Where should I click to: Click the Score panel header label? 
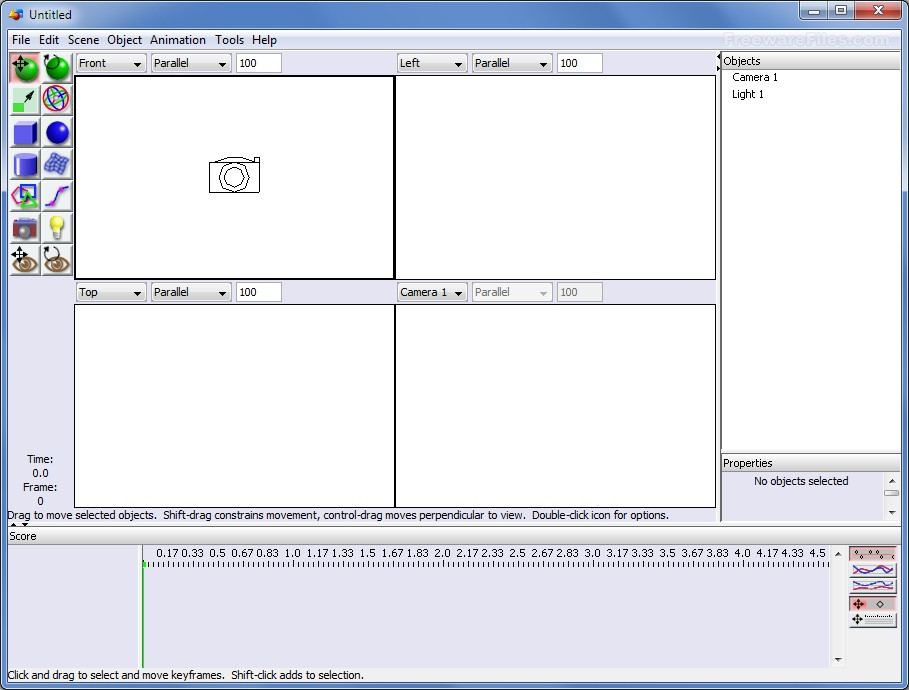[23, 536]
